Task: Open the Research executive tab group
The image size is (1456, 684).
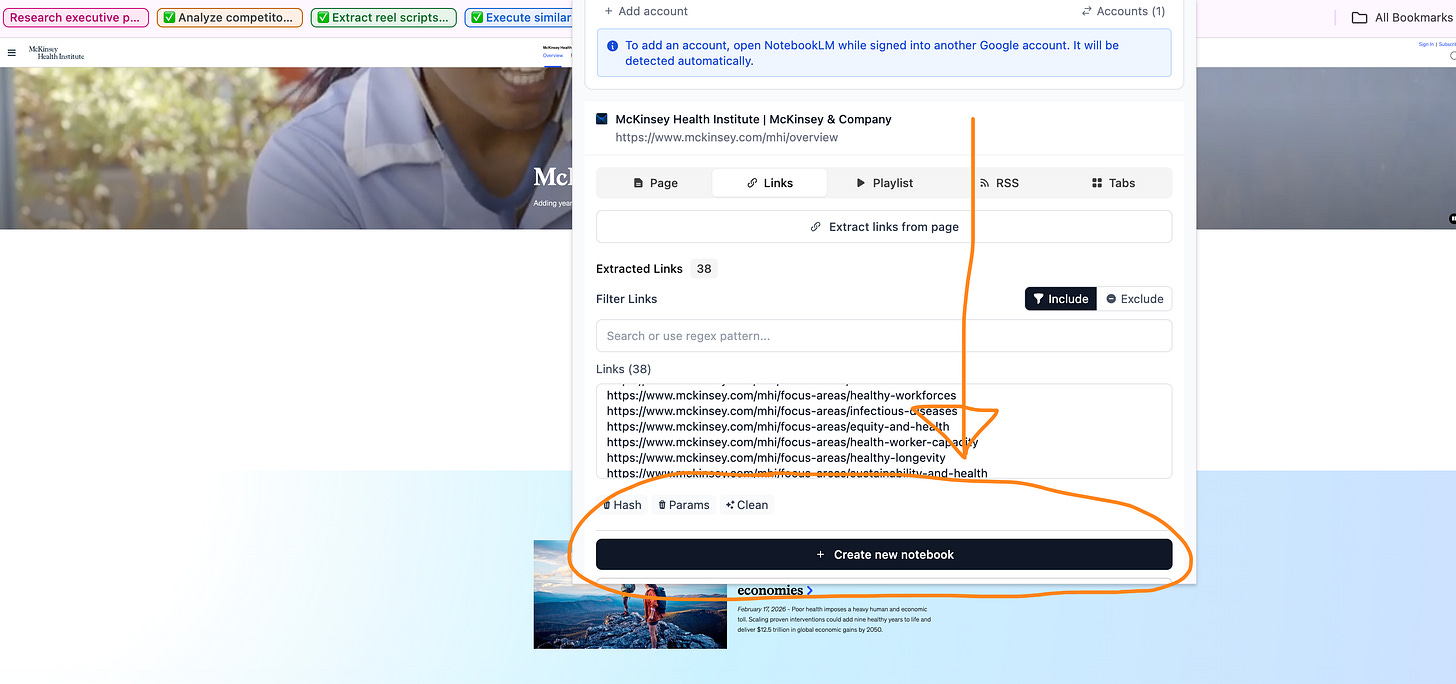Action: coord(75,18)
